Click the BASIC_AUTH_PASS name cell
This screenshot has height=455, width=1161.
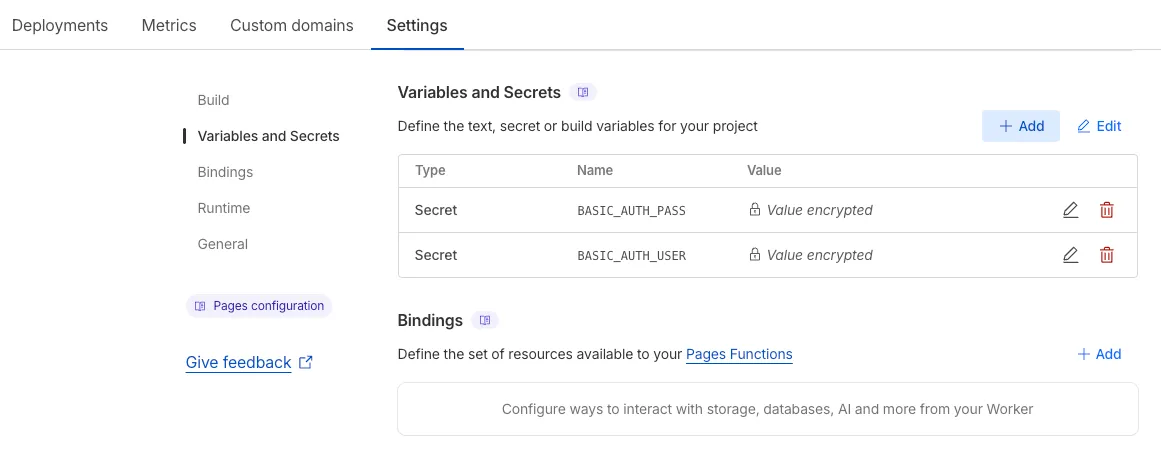tap(632, 211)
